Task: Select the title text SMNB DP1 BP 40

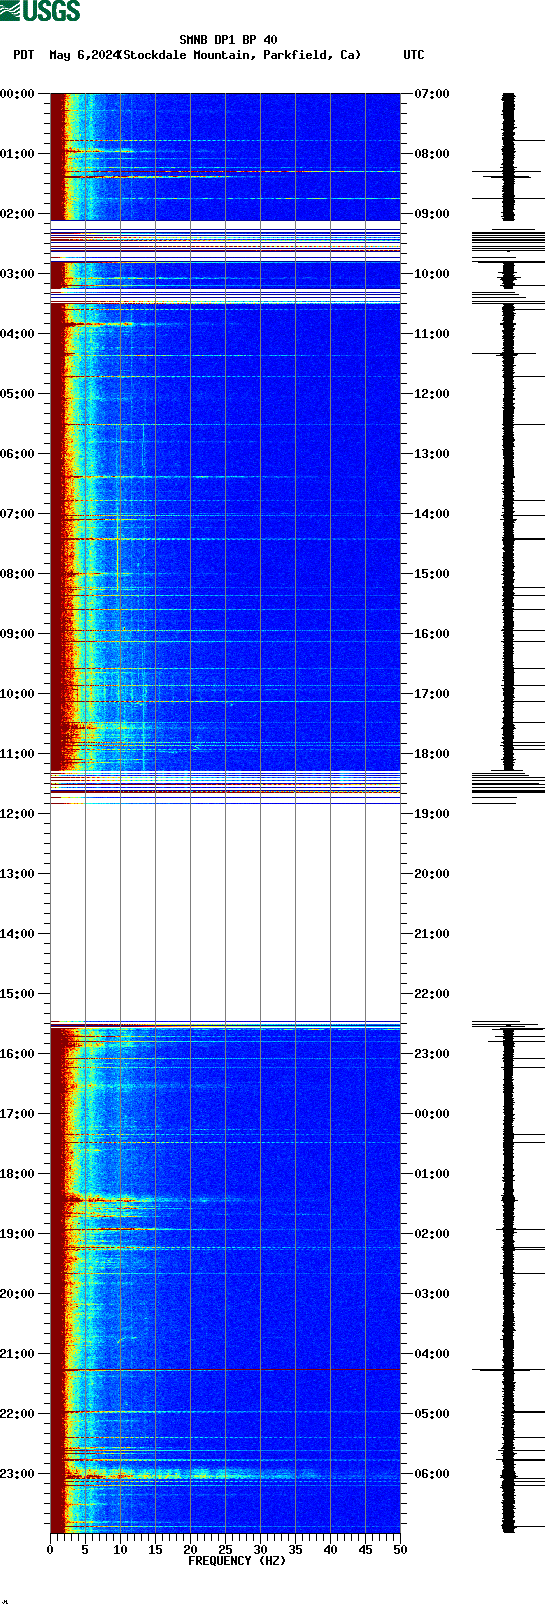Action: [228, 40]
